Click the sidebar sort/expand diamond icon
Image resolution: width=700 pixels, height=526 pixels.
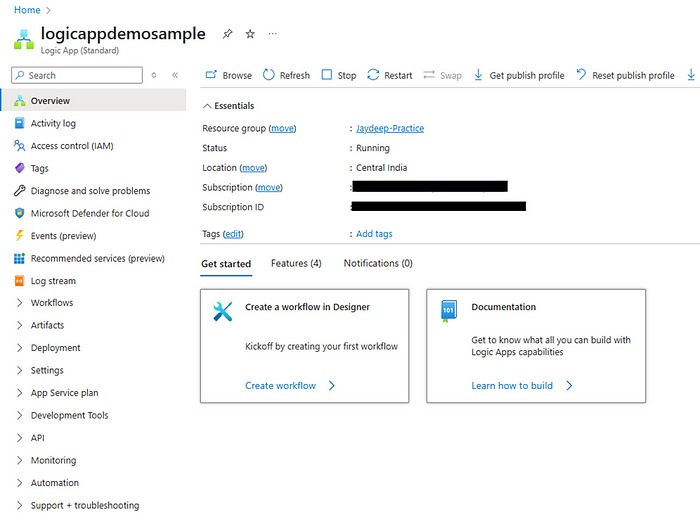coord(154,75)
